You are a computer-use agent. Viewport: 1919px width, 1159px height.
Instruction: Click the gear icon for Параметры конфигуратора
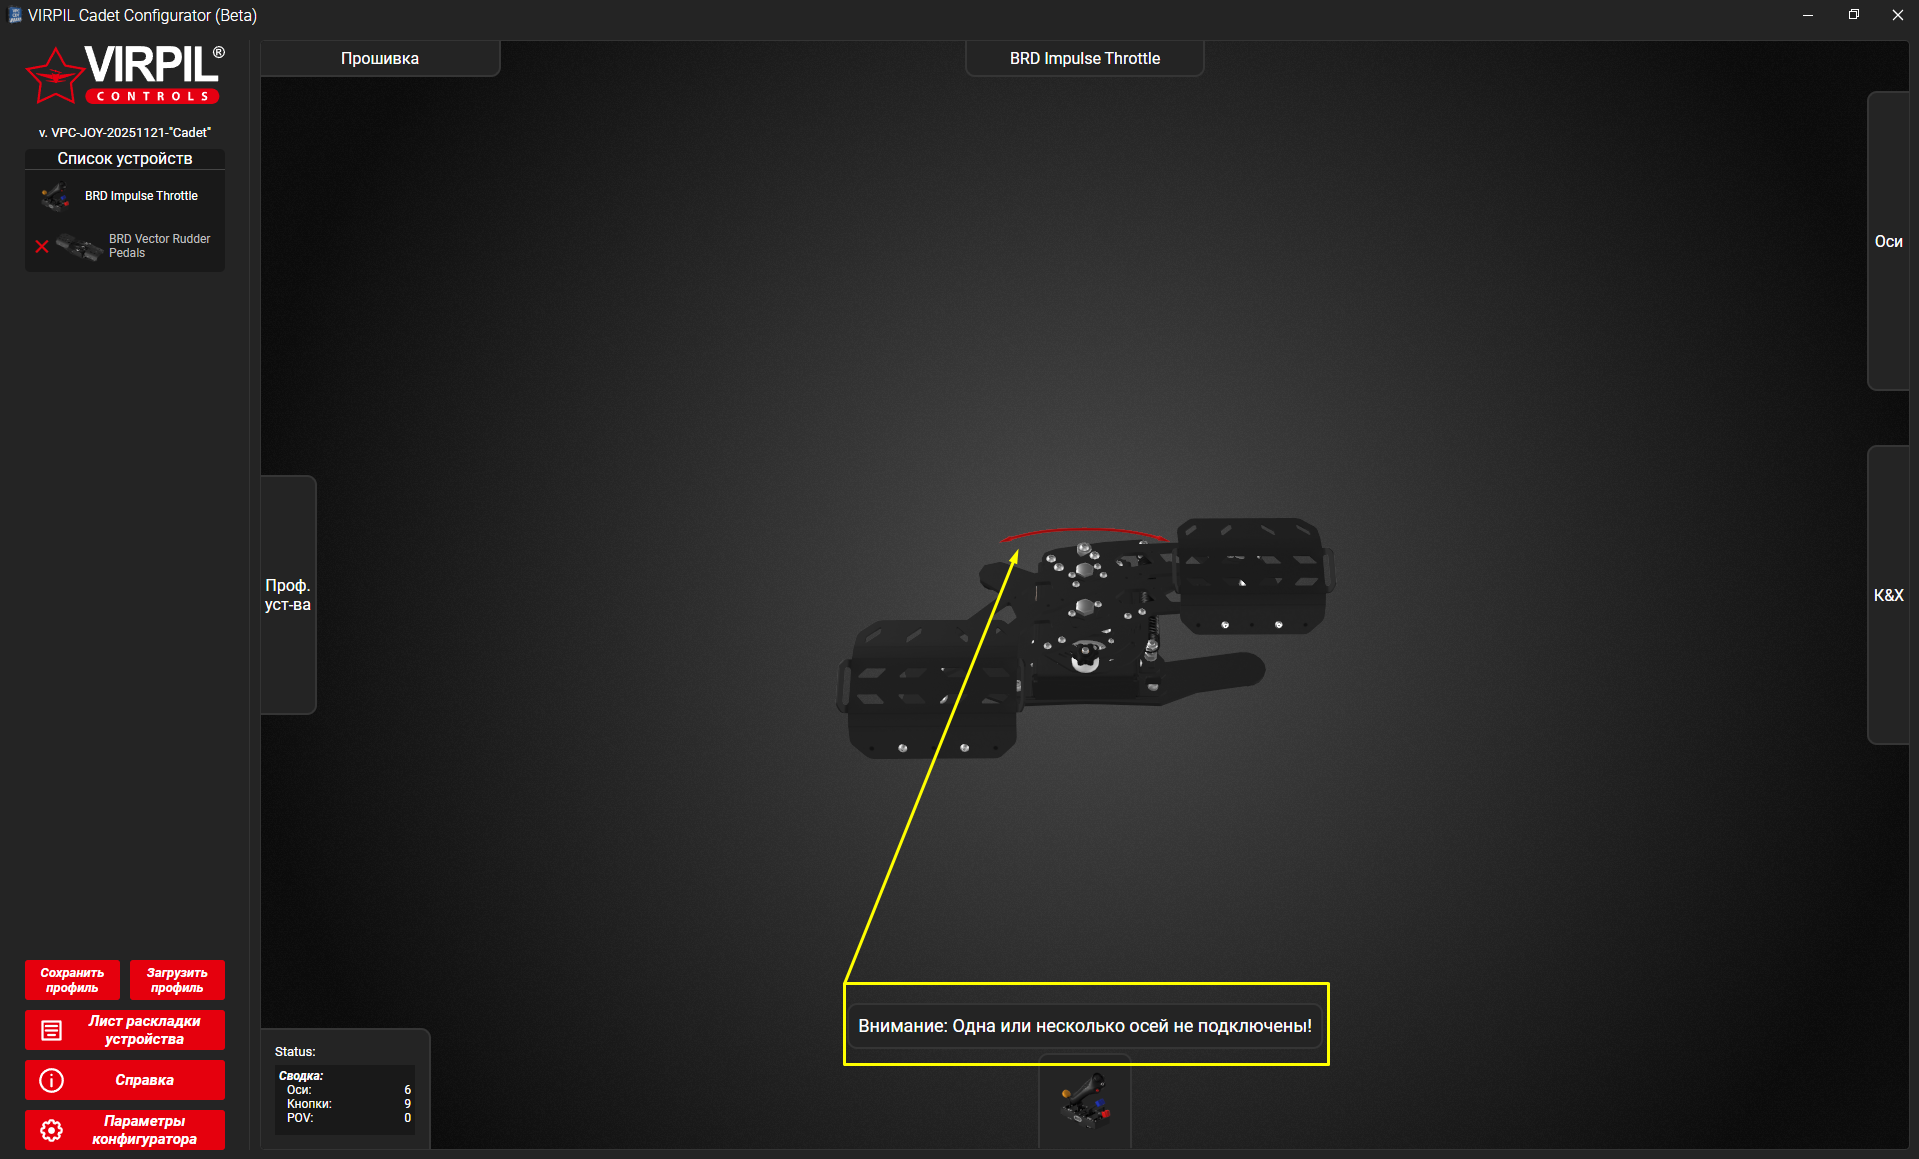coord(51,1130)
